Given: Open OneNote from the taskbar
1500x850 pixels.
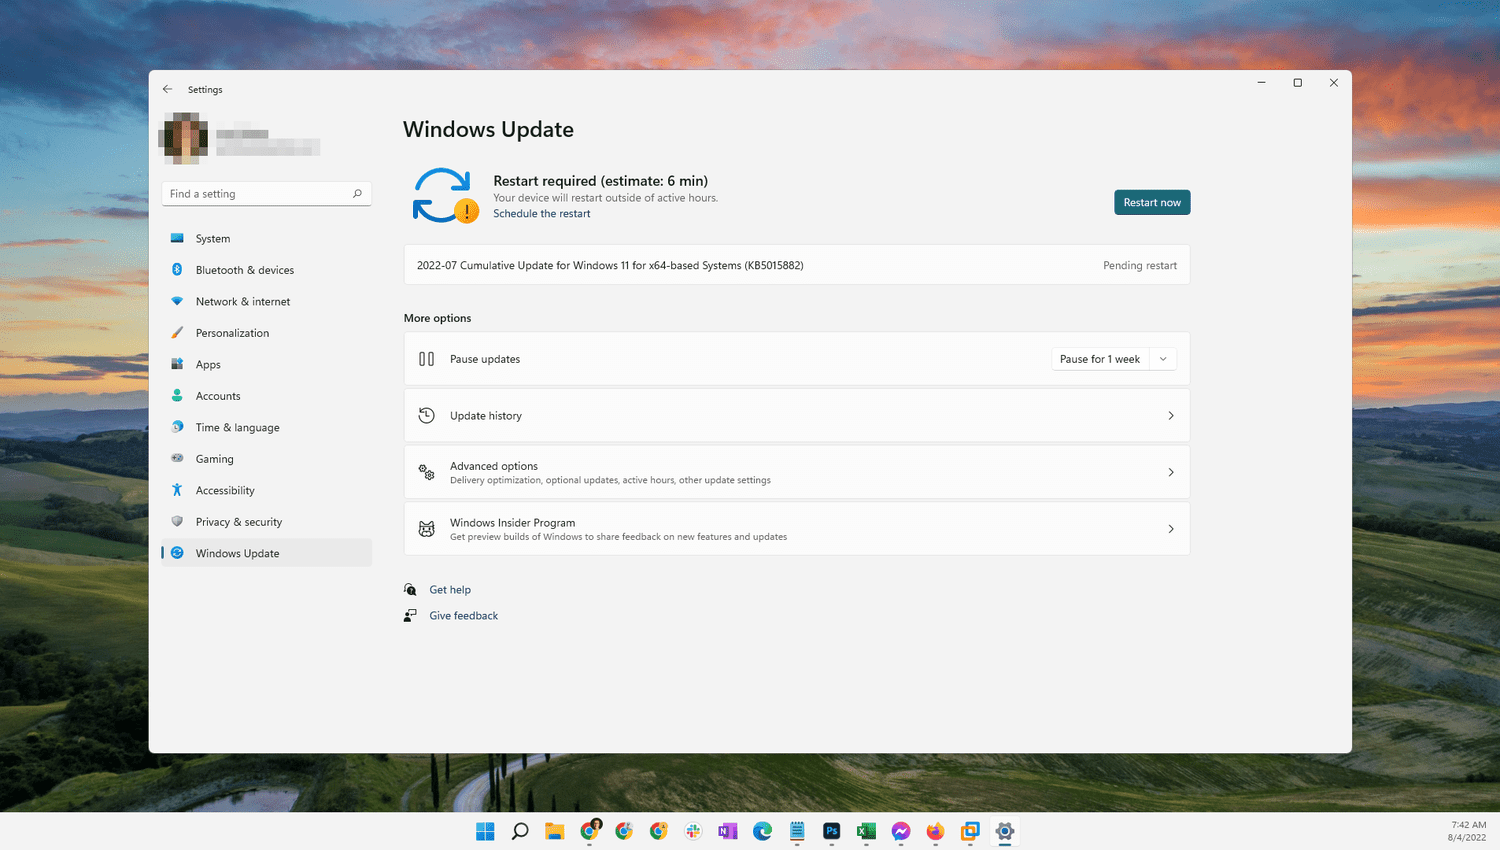Looking at the screenshot, I should 728,831.
